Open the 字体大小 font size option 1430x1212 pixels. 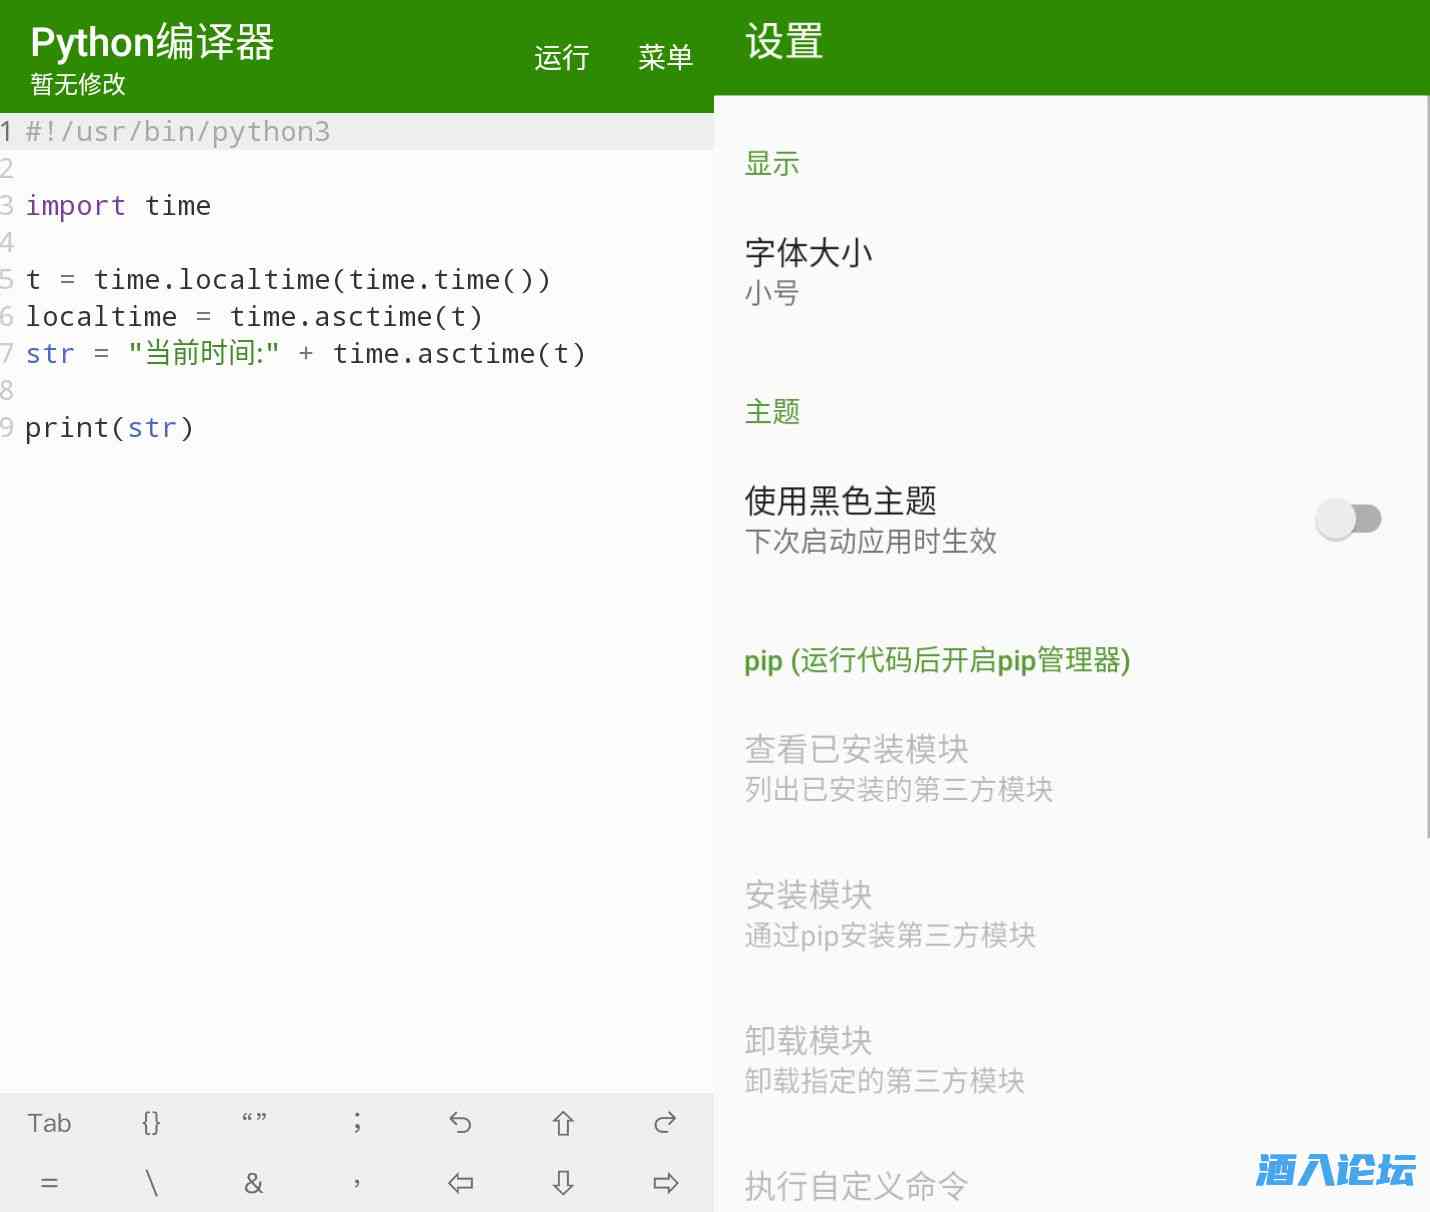[808, 270]
